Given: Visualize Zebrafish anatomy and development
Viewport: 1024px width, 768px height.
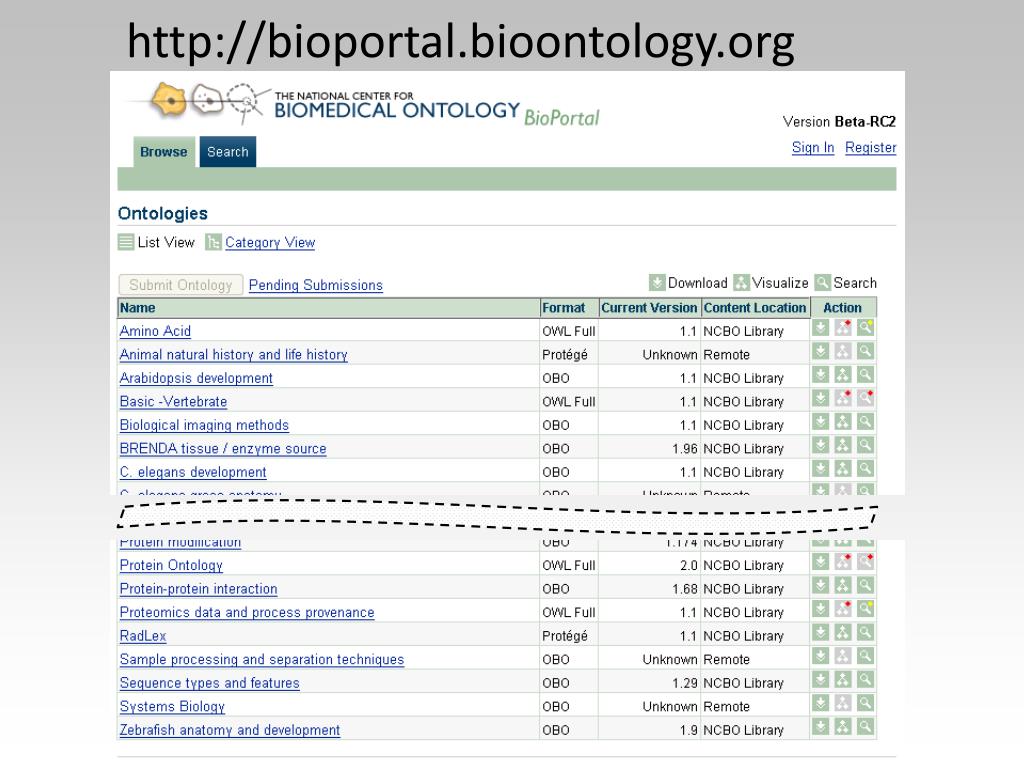Looking at the screenshot, I should [843, 726].
